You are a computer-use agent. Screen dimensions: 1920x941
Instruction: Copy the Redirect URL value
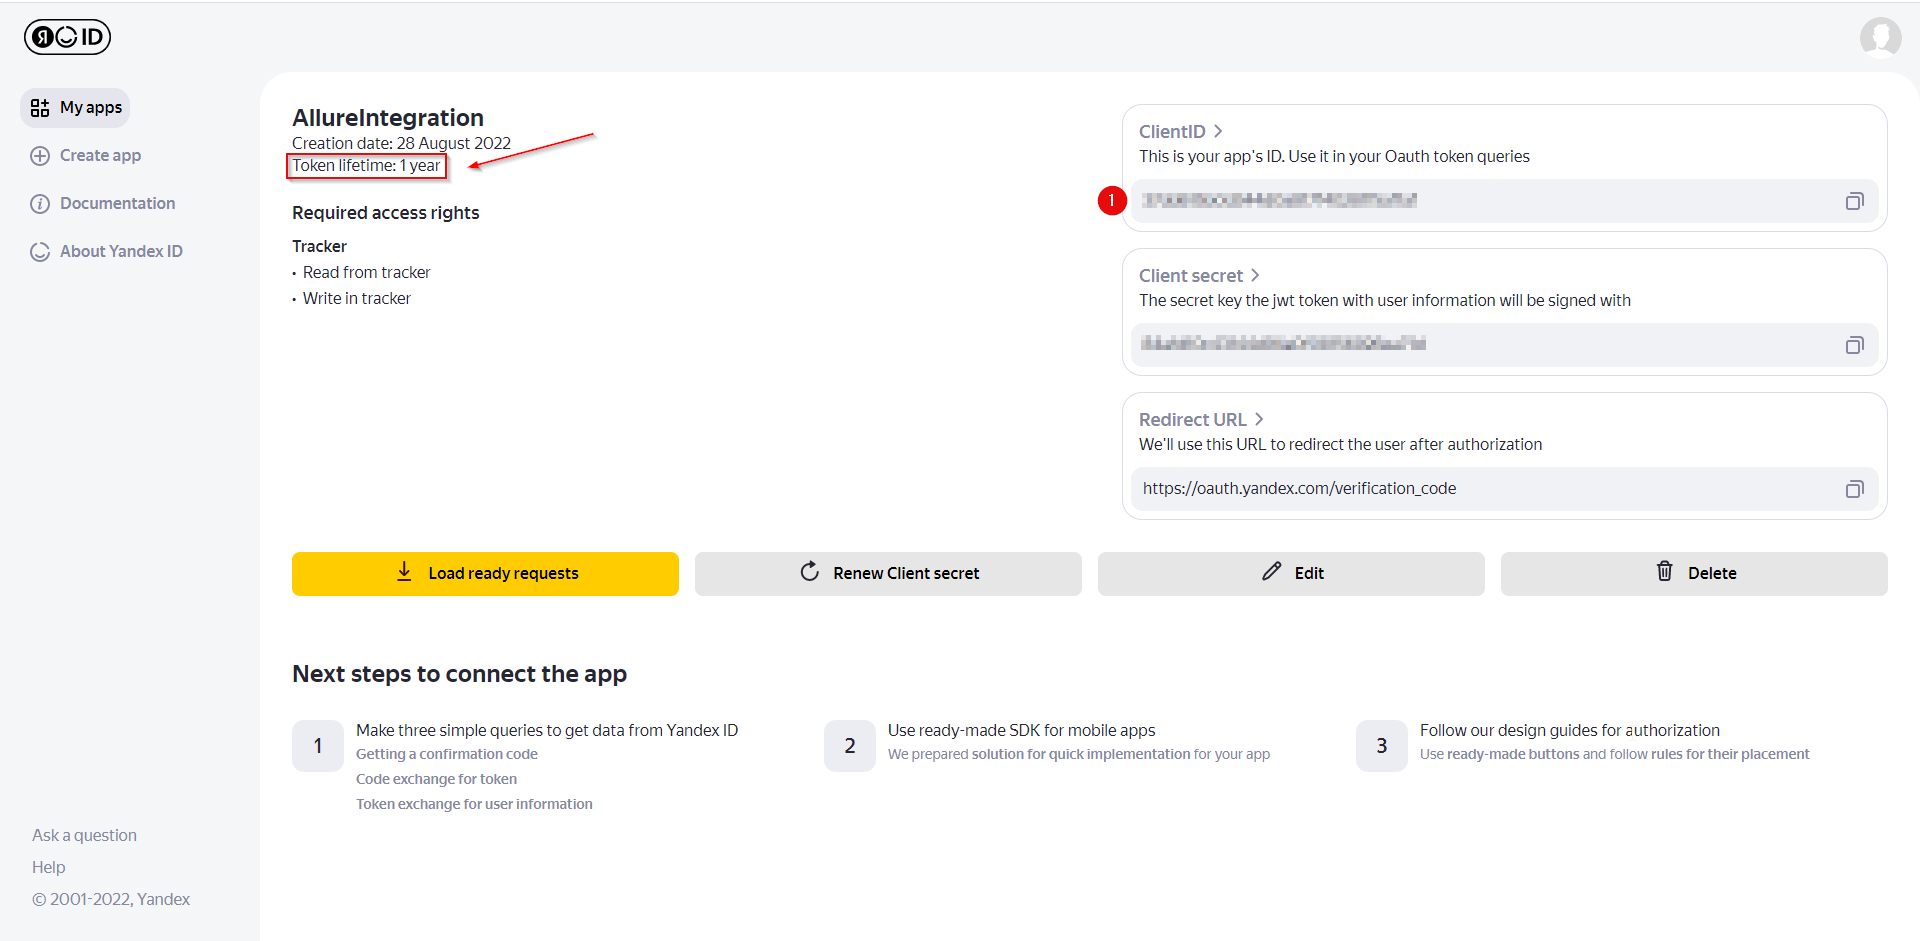[1854, 489]
